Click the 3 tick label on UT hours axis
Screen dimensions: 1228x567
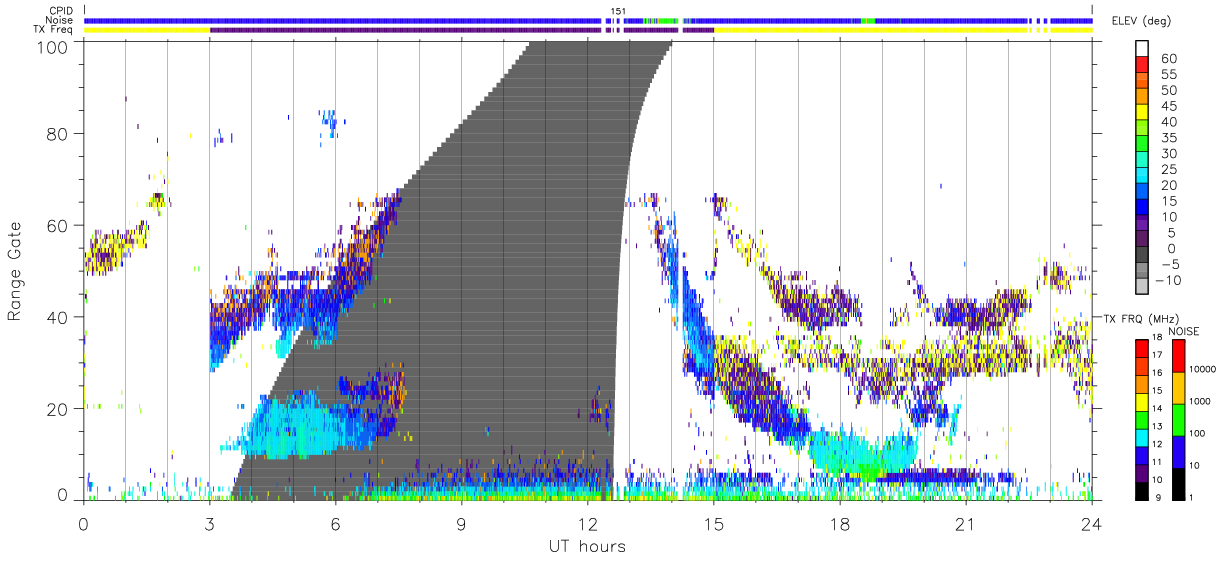click(x=209, y=524)
